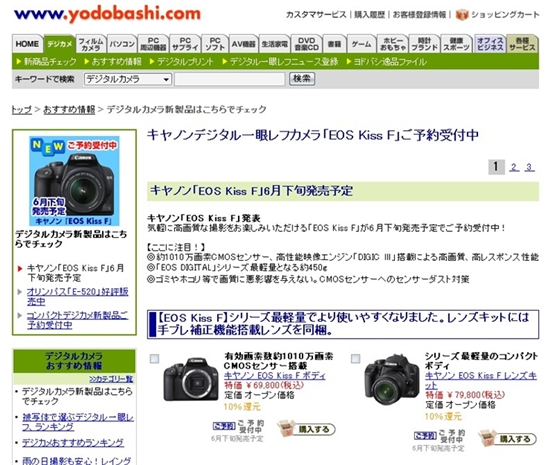Click the www.yodobashi.com site logo

pos(107,14)
